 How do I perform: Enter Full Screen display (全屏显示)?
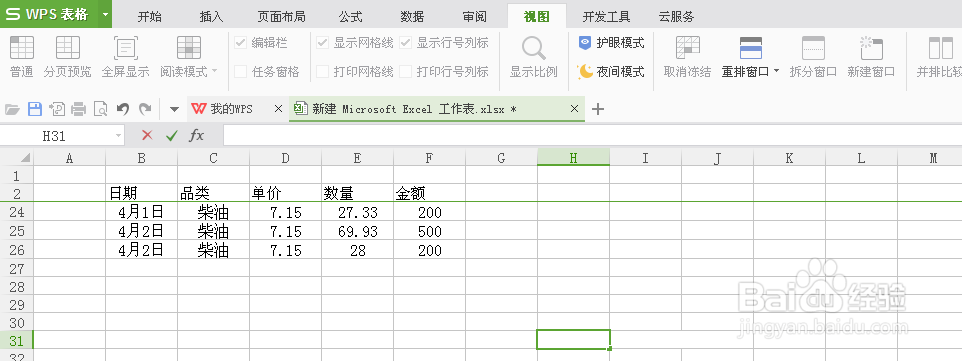tap(125, 56)
